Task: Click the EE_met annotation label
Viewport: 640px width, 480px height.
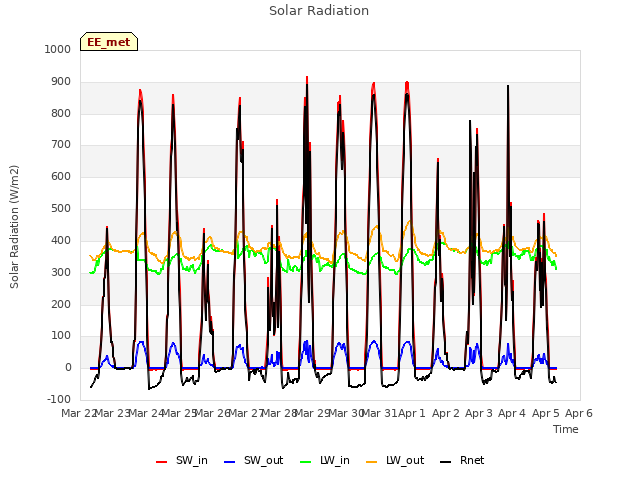Action: (109, 42)
